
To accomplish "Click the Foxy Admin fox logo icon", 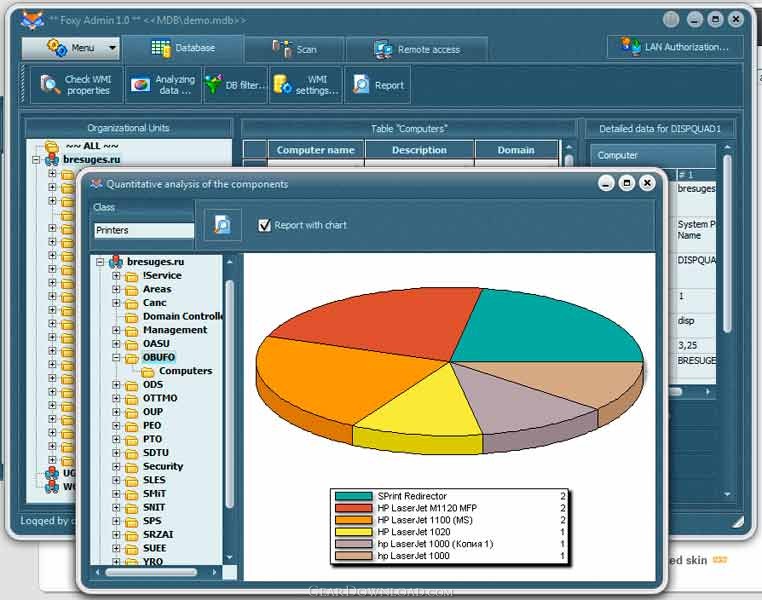I will (33, 20).
